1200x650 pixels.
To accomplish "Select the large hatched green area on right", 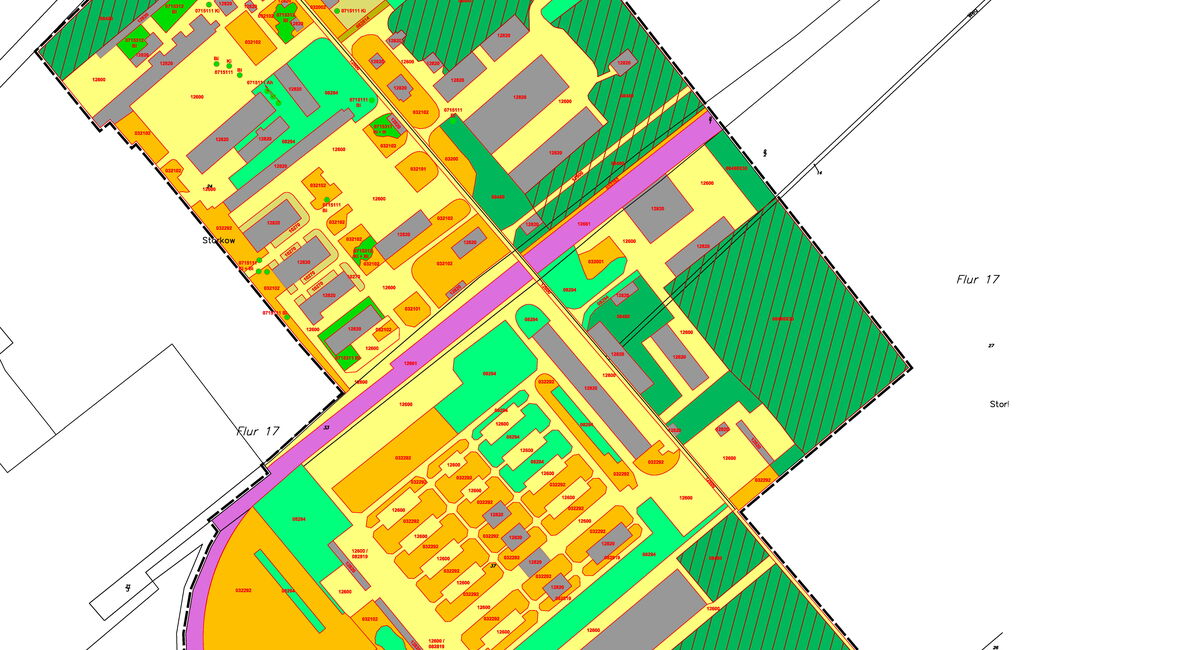I will [790, 320].
